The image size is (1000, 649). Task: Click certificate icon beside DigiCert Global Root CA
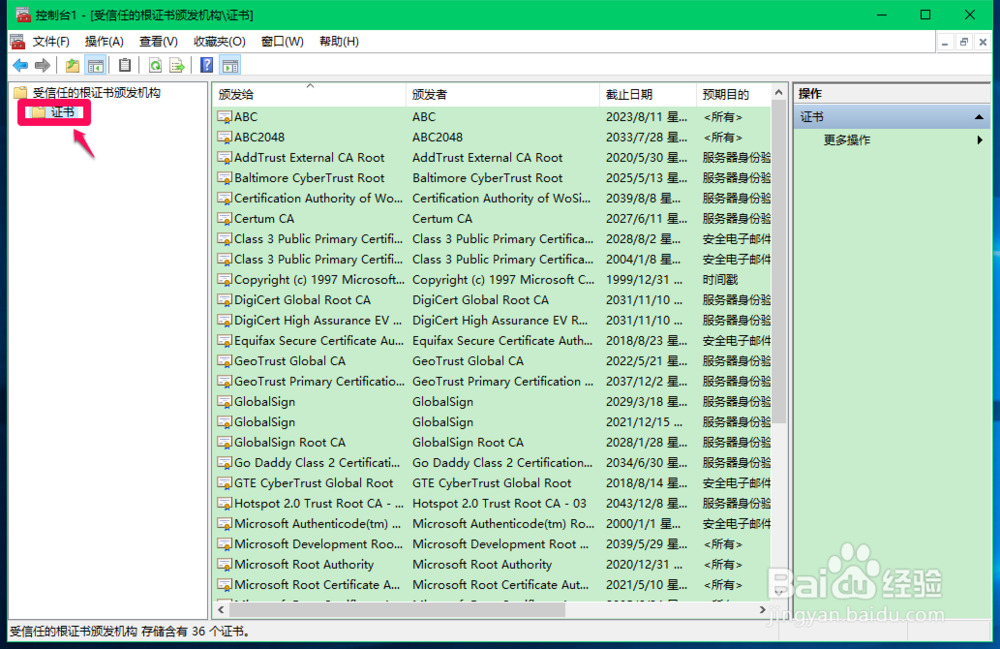(x=224, y=300)
